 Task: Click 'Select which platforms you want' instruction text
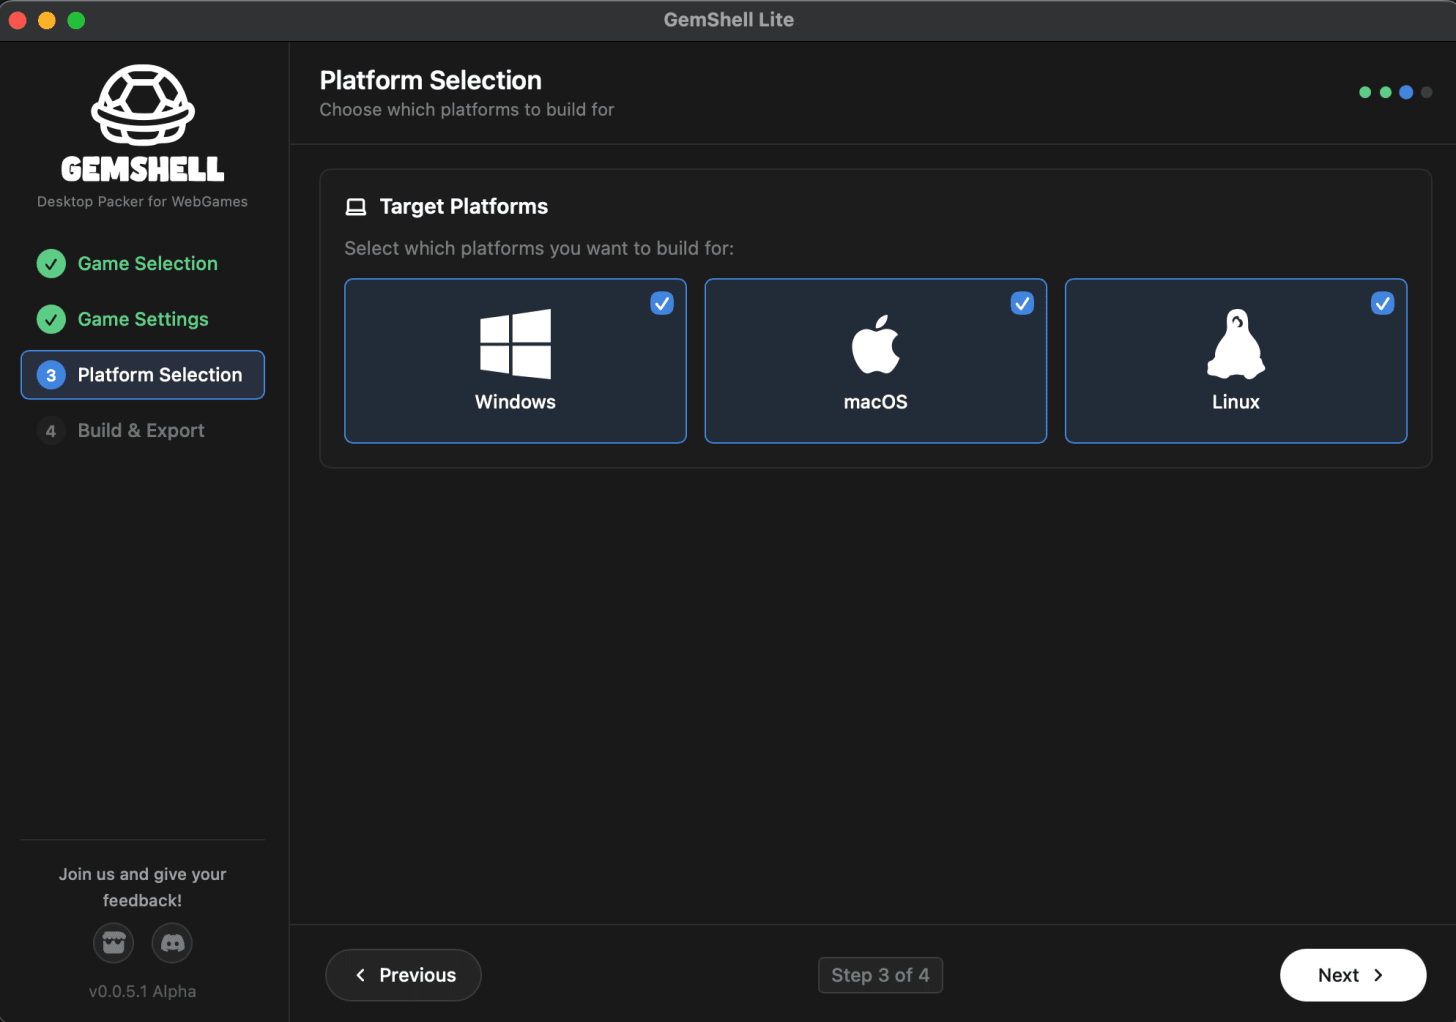tap(539, 248)
